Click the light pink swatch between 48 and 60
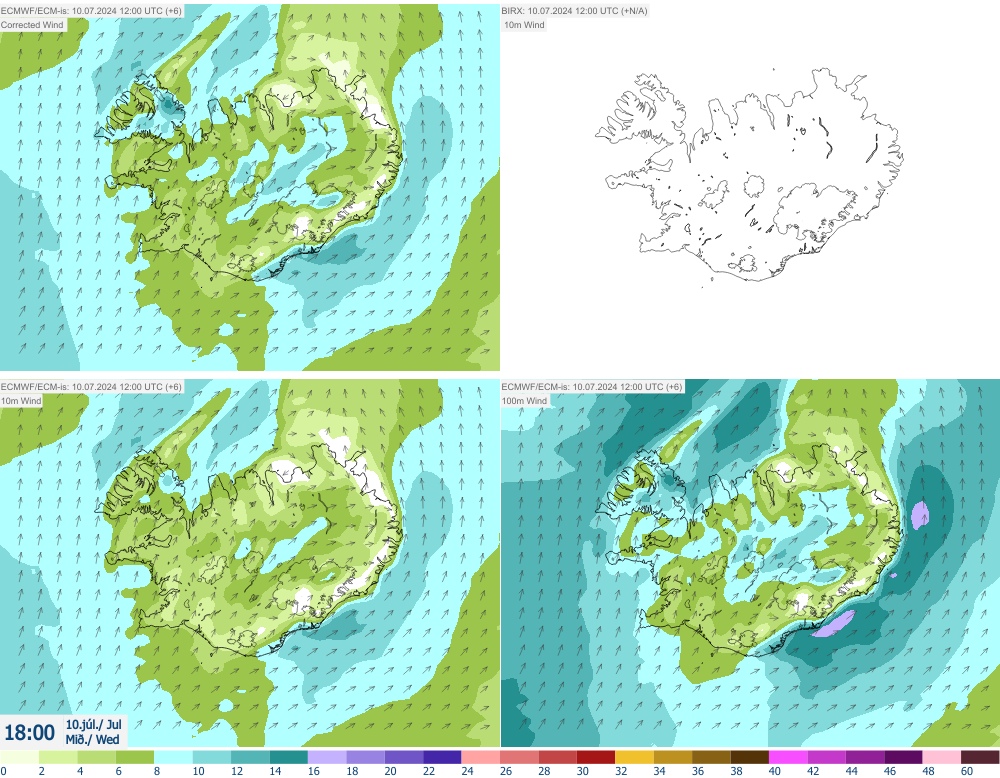This screenshot has width=1000, height=778. (942, 757)
